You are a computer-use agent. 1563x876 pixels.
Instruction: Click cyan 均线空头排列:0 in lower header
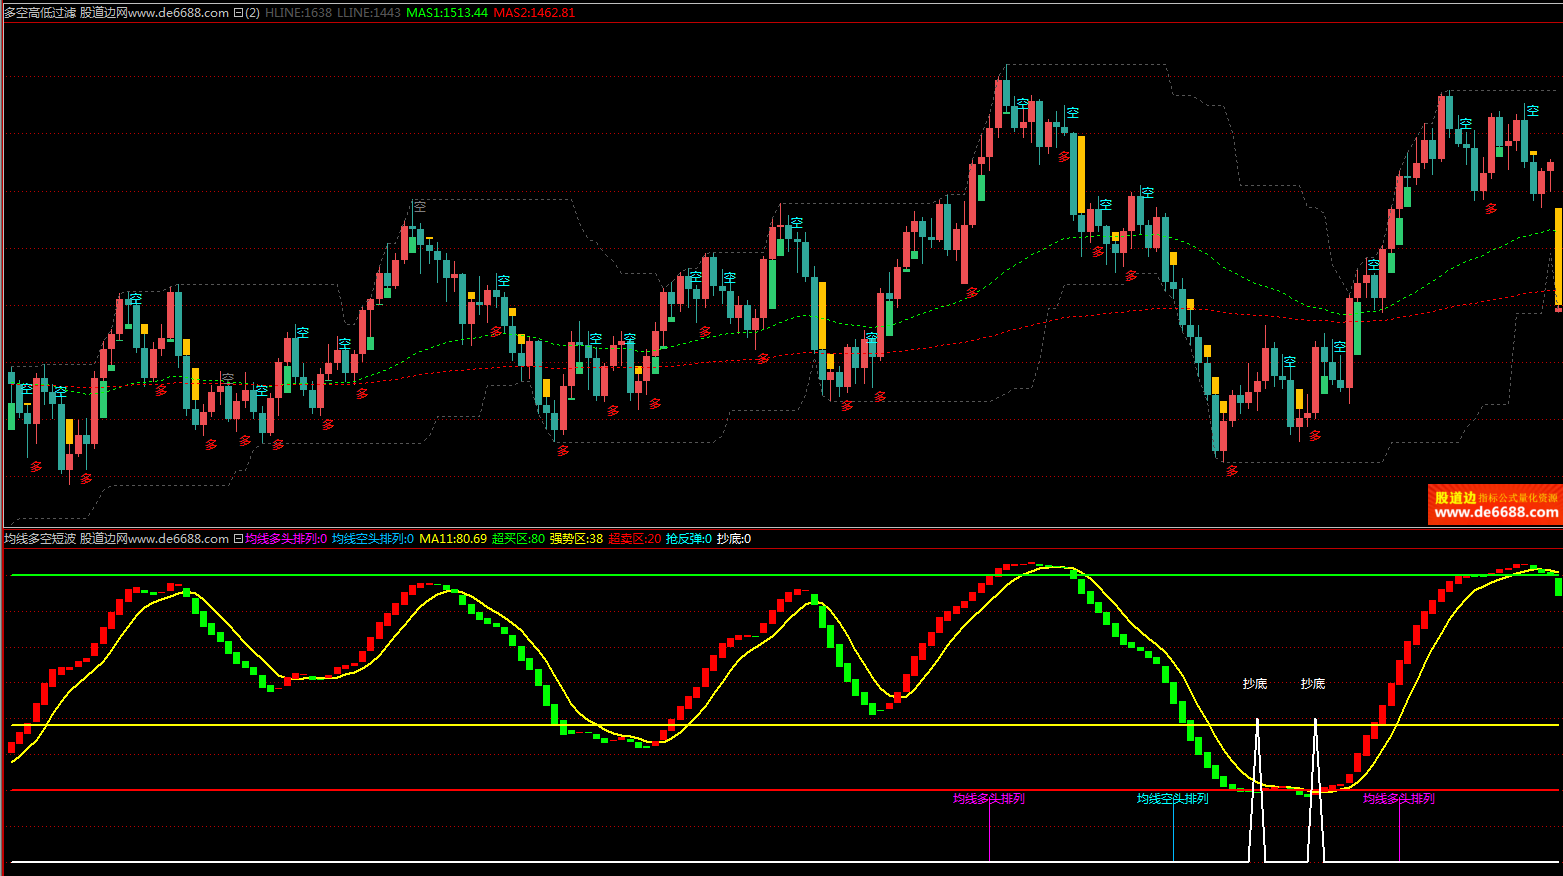373,539
